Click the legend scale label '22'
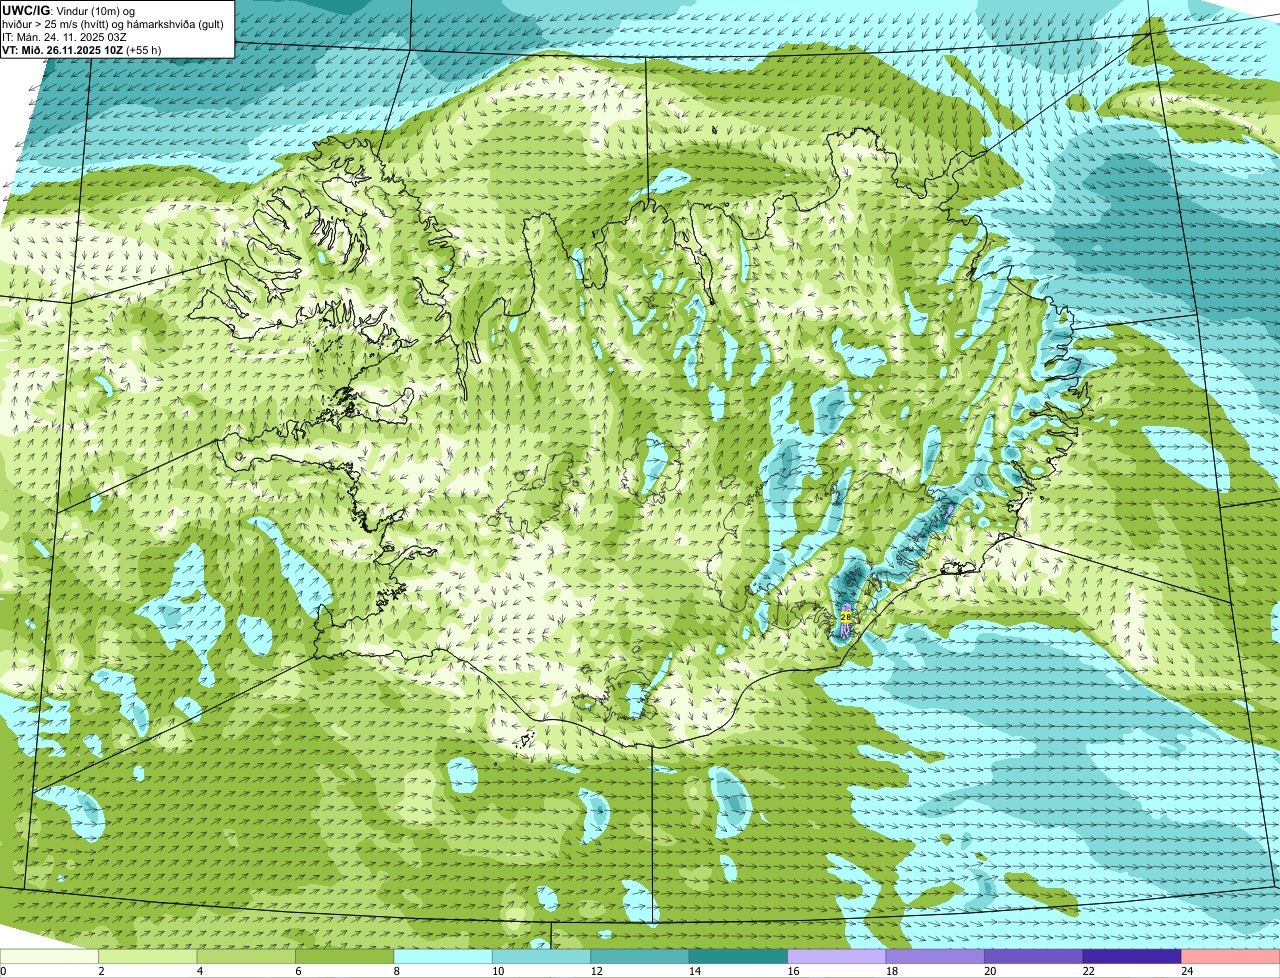Screen dimensions: 1280x978 click(1089, 971)
